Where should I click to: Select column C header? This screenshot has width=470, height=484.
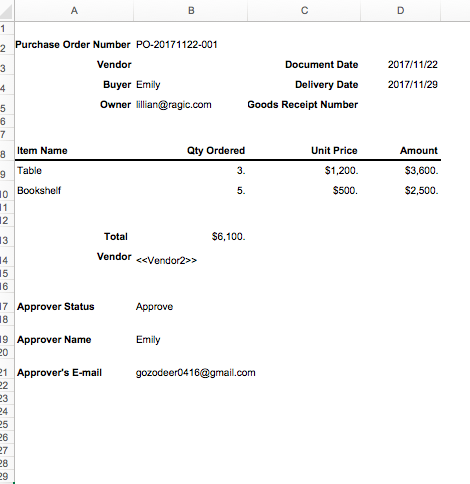pos(304,10)
